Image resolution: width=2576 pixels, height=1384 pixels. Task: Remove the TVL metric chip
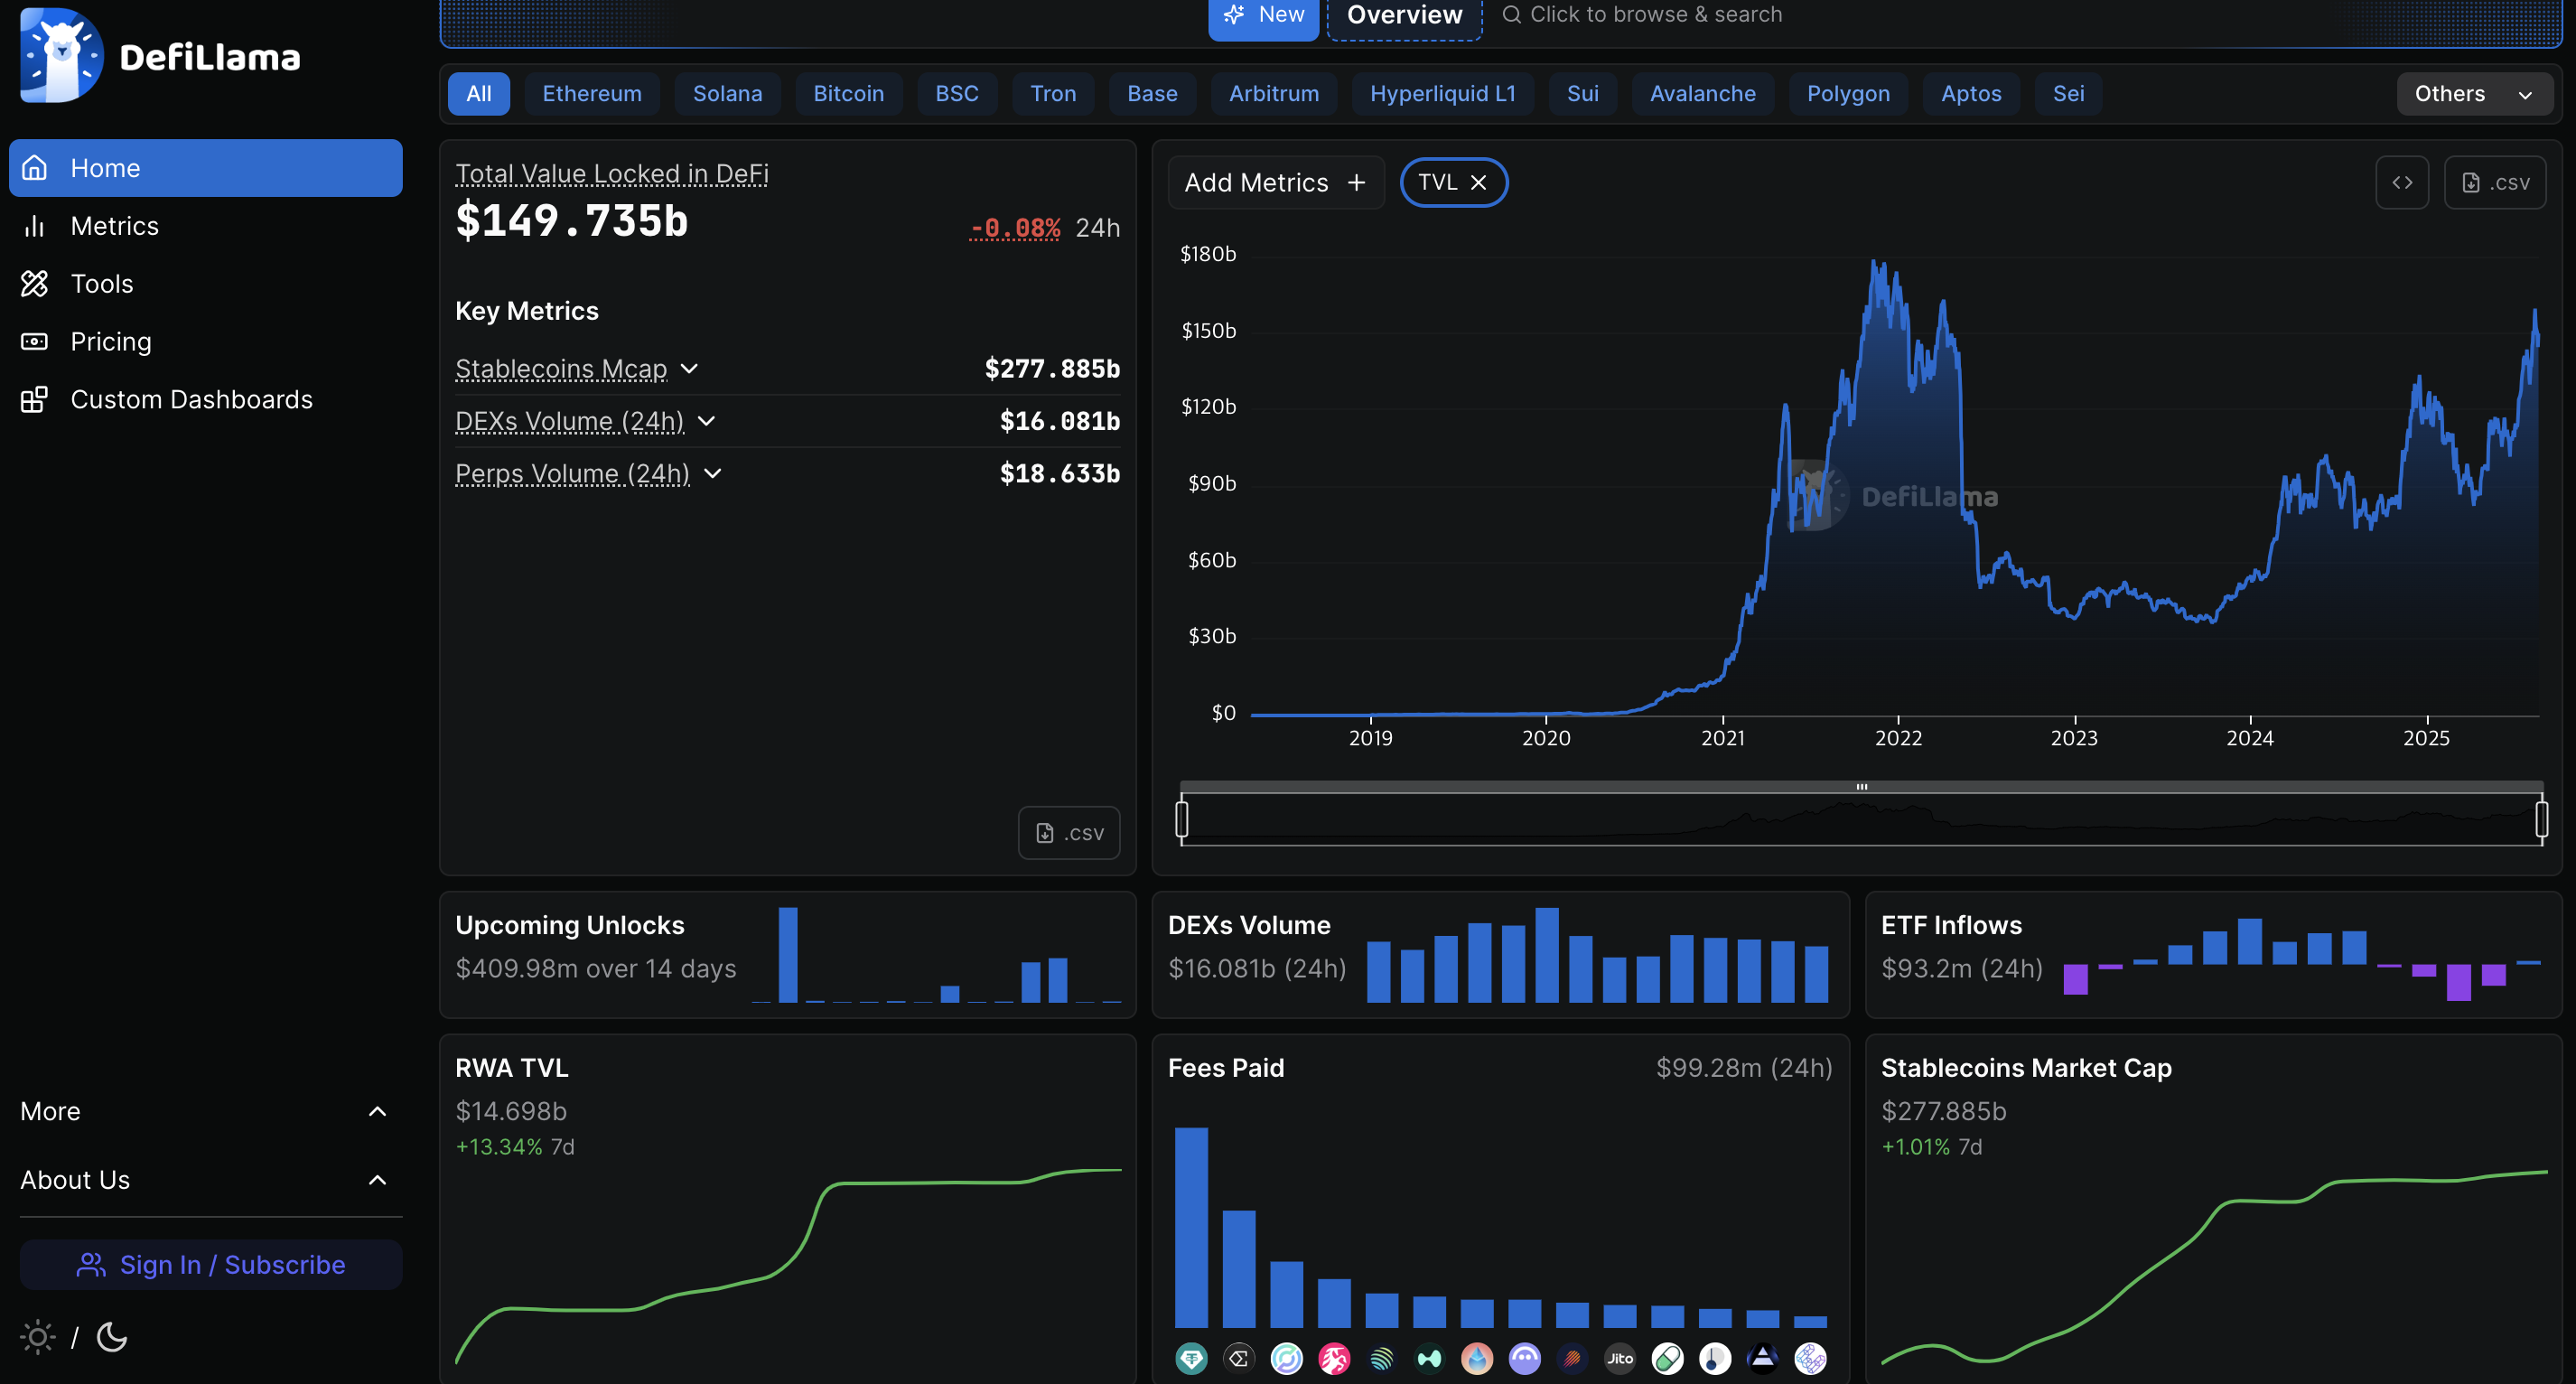1479,183
